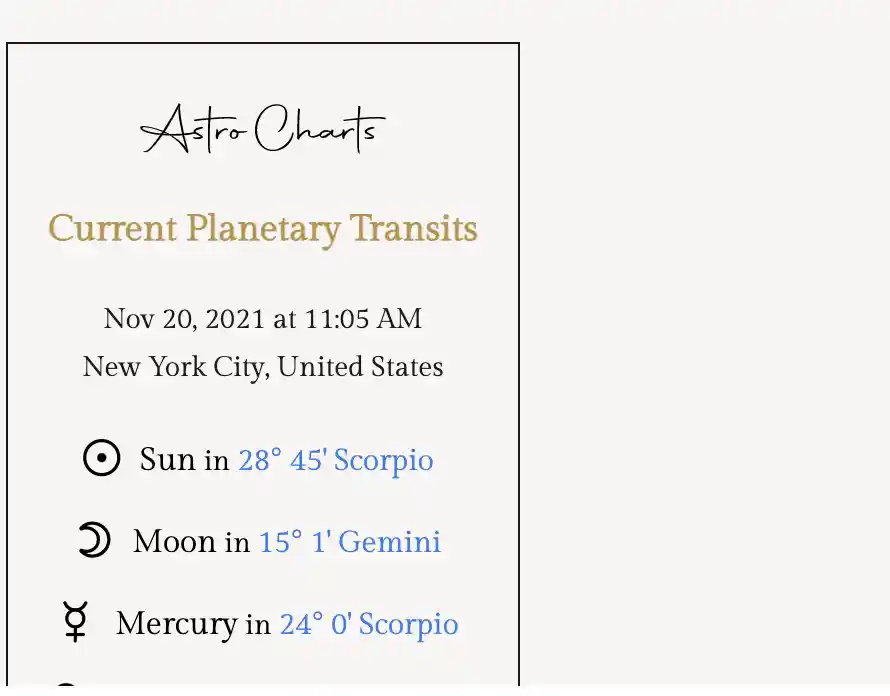This screenshot has height=696, width=890.
Task: Click the word Current in the heading
Action: pyautogui.click(x=112, y=228)
